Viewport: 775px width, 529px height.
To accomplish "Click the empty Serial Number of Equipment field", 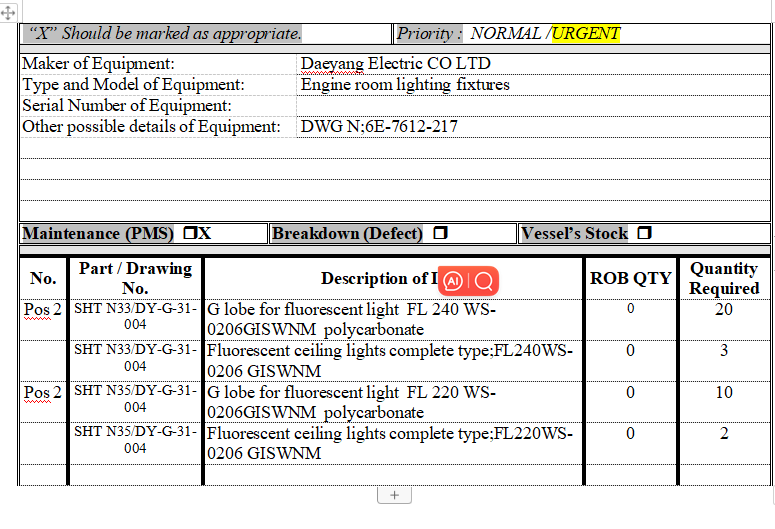I will click(530, 105).
